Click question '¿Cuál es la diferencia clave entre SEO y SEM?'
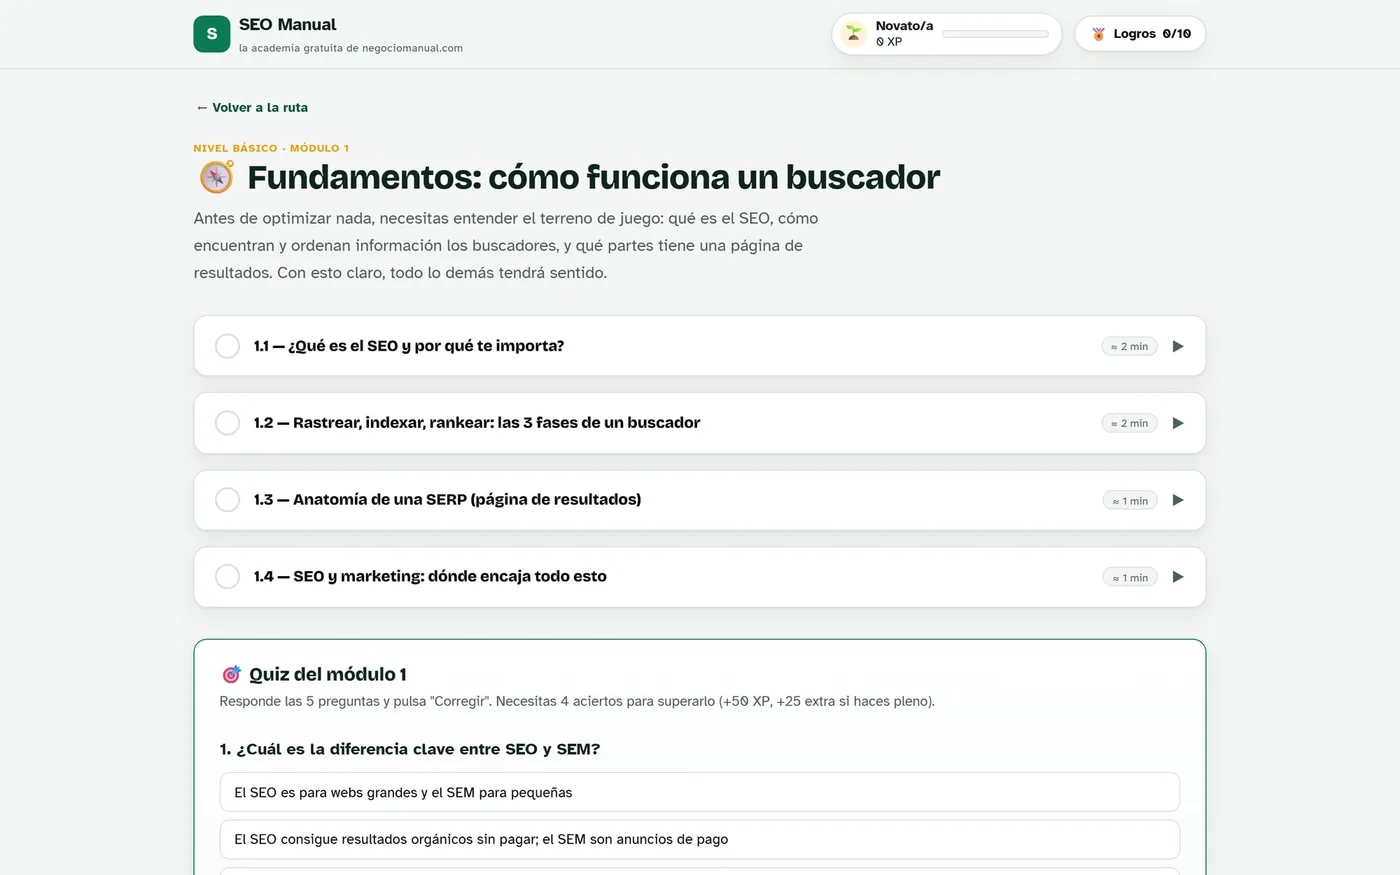 tap(410, 749)
